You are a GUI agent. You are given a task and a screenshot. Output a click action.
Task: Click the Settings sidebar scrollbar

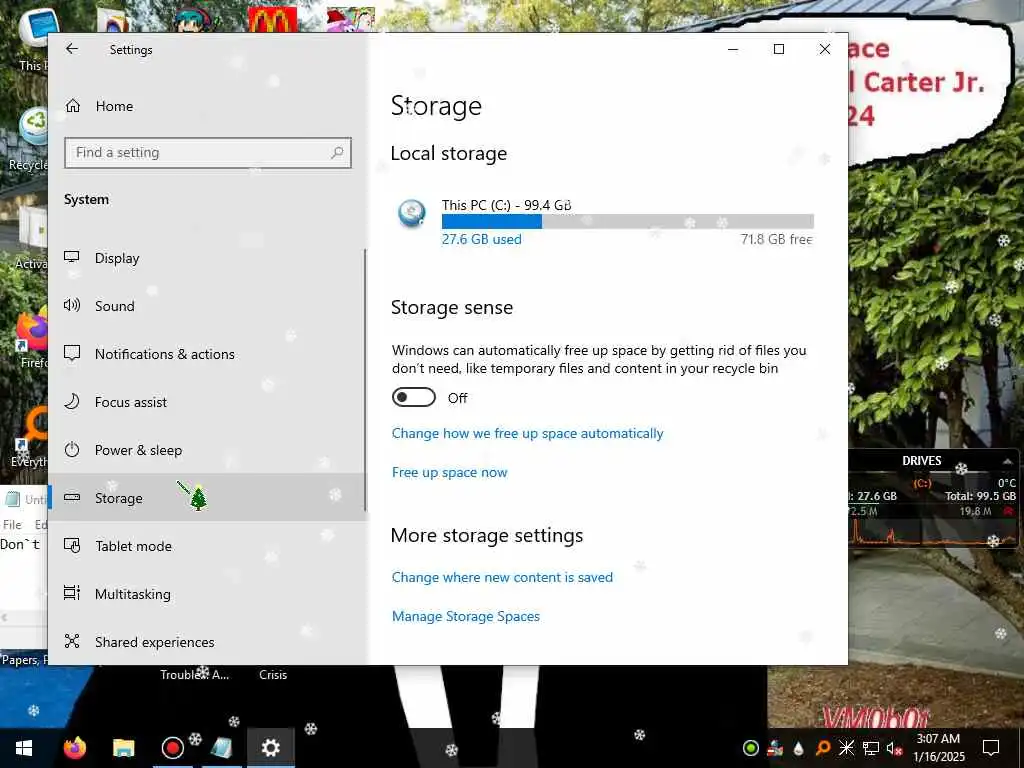[364, 380]
